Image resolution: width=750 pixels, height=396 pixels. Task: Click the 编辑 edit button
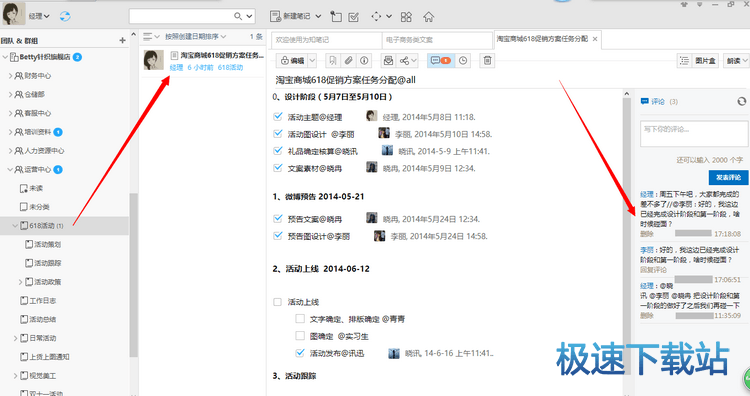click(x=292, y=61)
